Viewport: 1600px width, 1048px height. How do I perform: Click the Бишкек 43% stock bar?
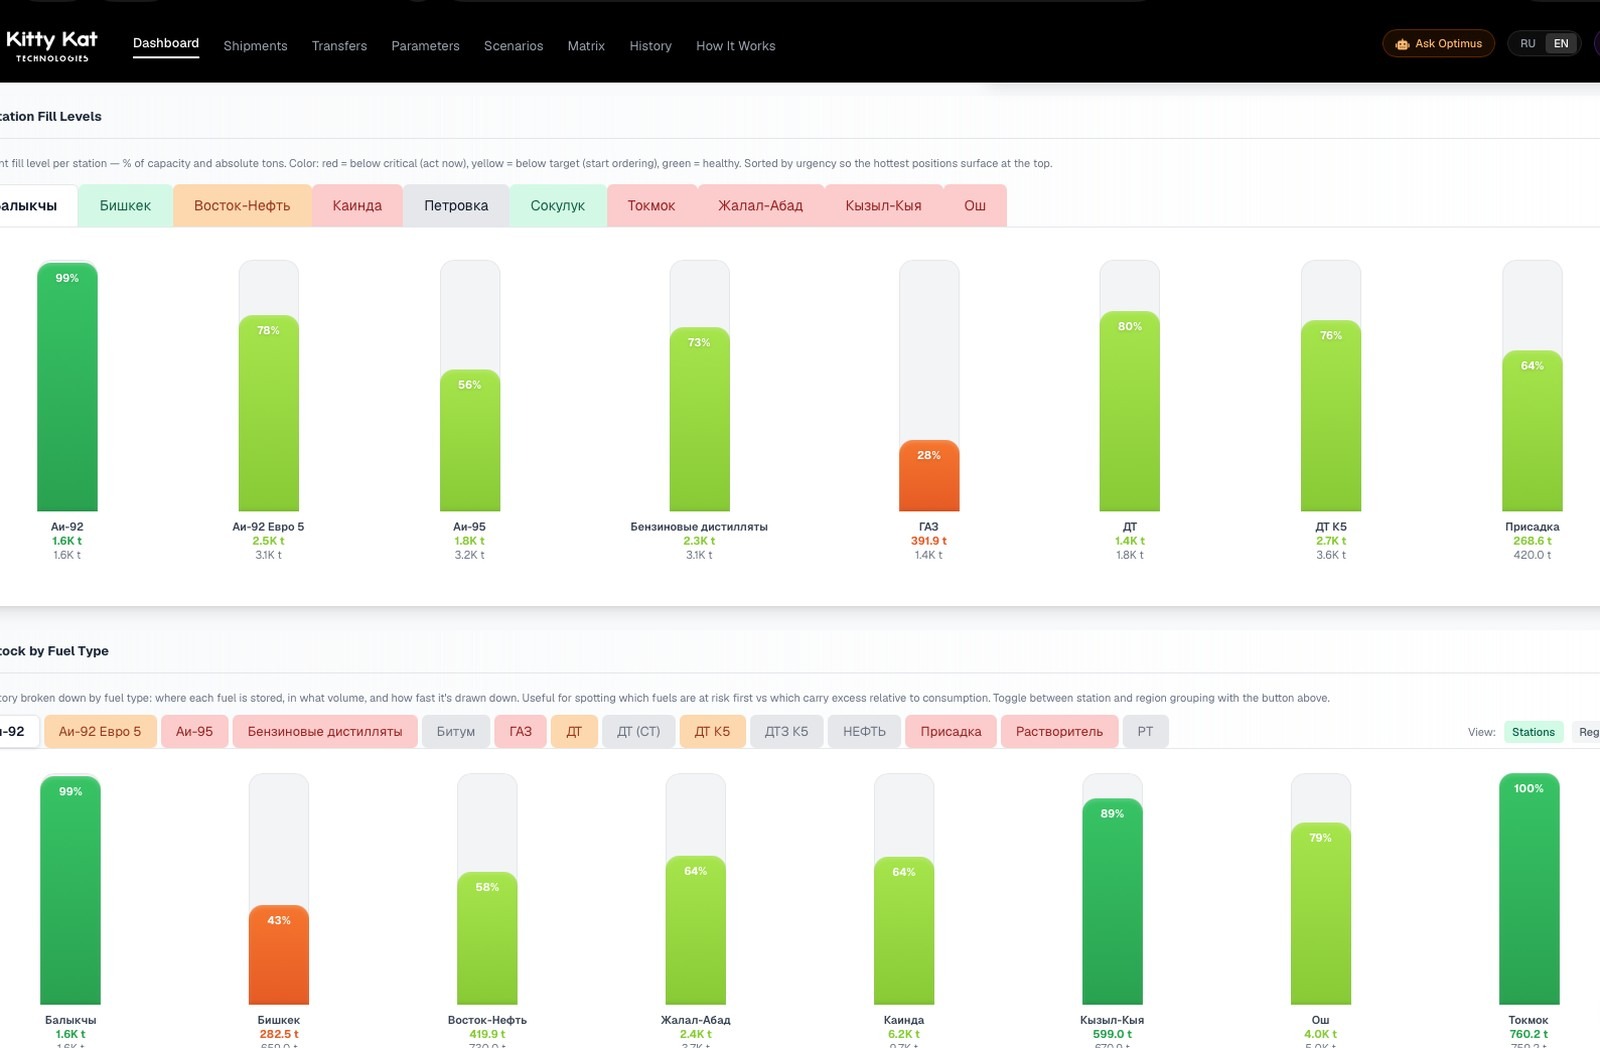279,955
